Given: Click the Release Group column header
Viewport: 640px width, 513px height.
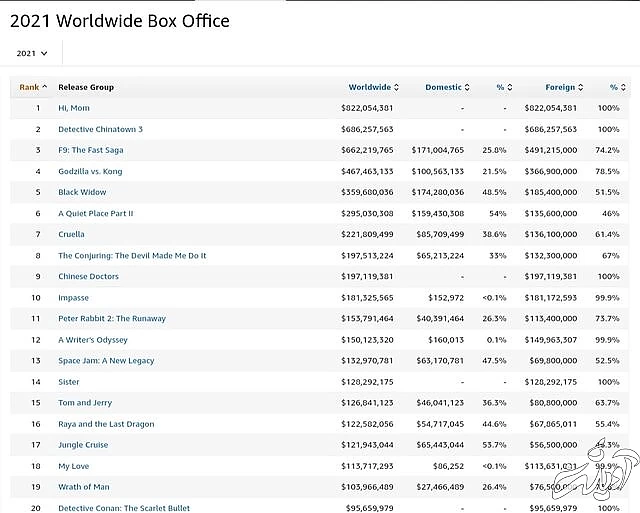Looking at the screenshot, I should point(86,87).
